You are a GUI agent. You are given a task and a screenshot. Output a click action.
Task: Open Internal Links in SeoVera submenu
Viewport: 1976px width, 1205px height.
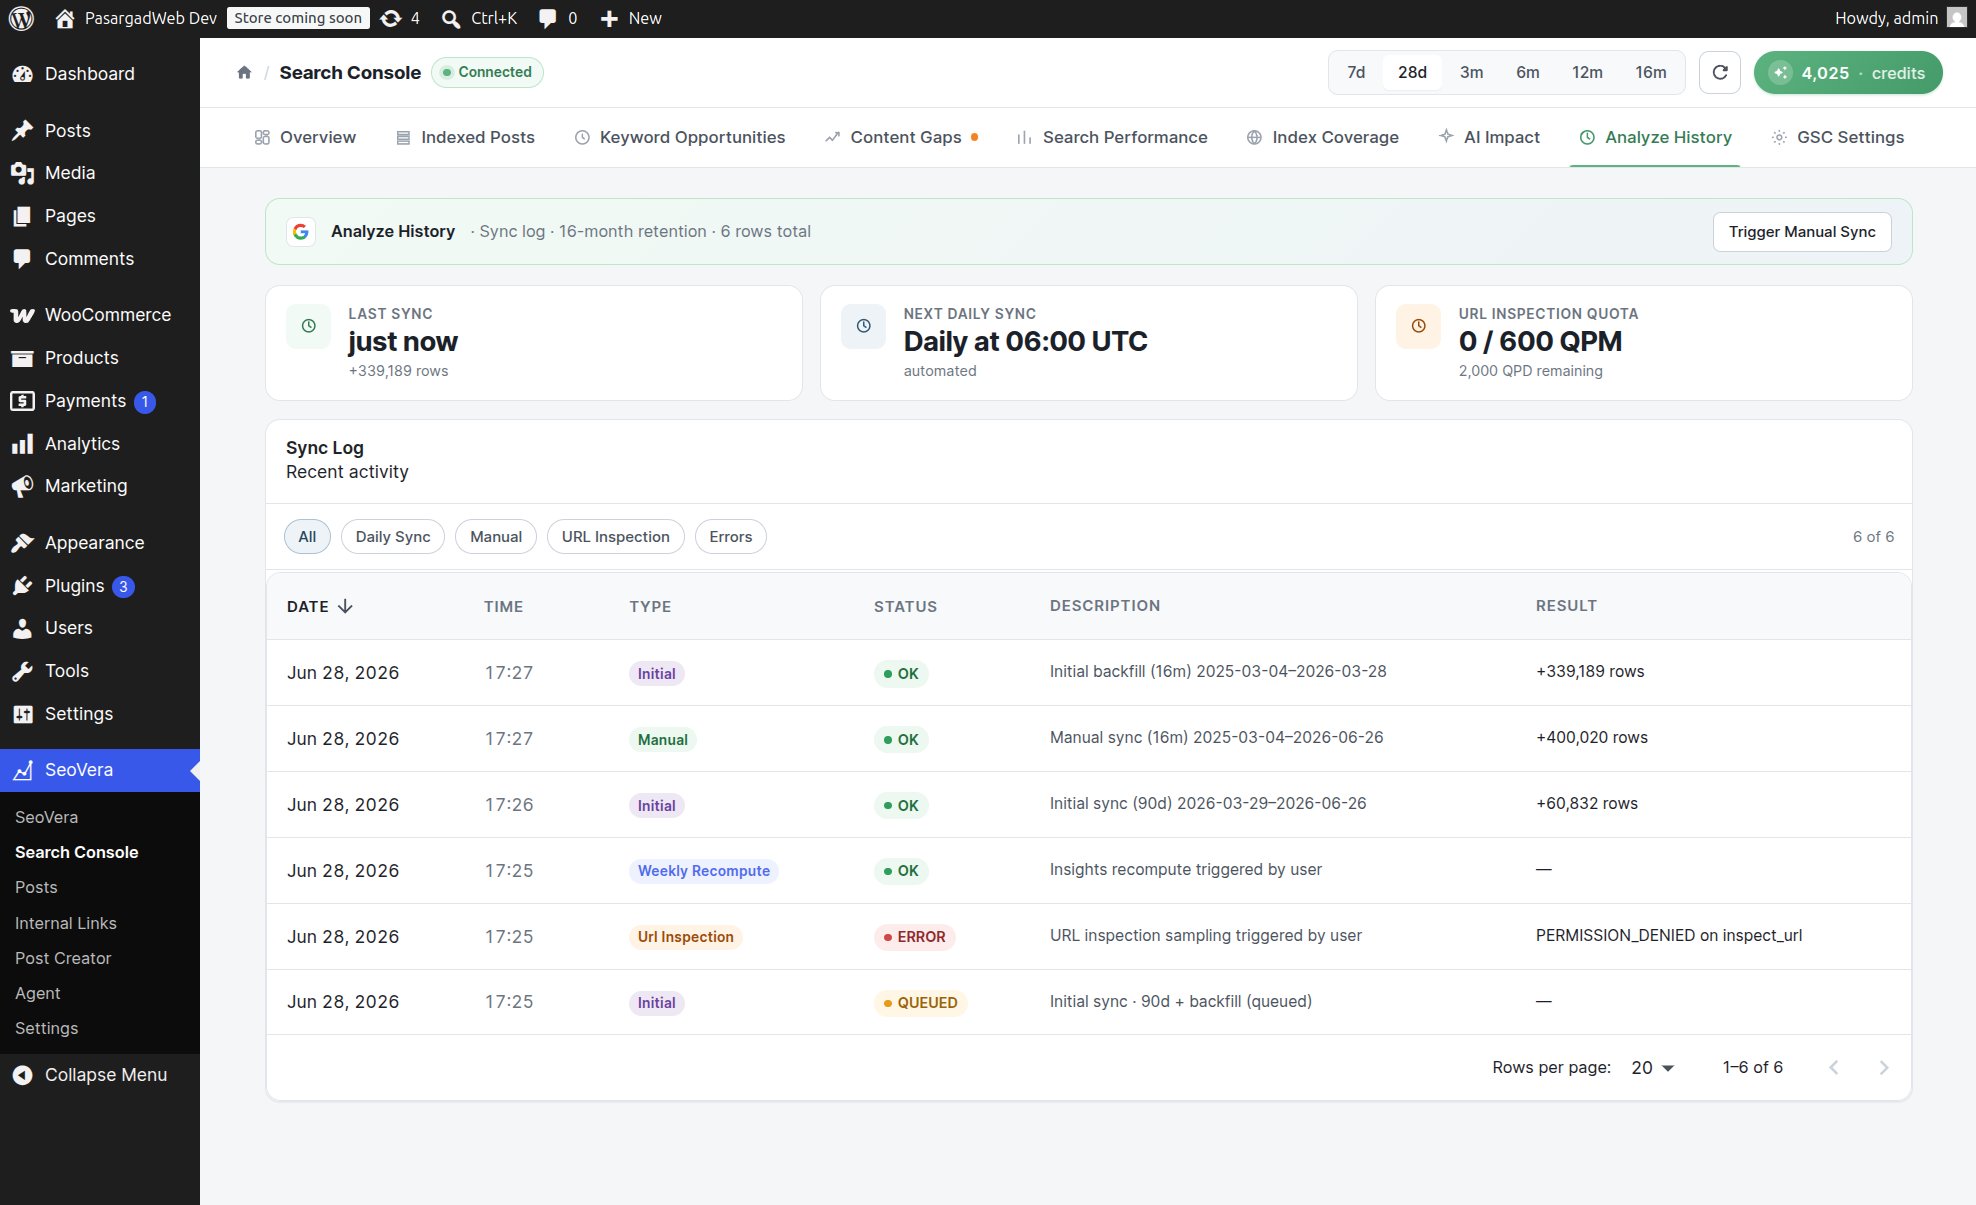coord(66,923)
